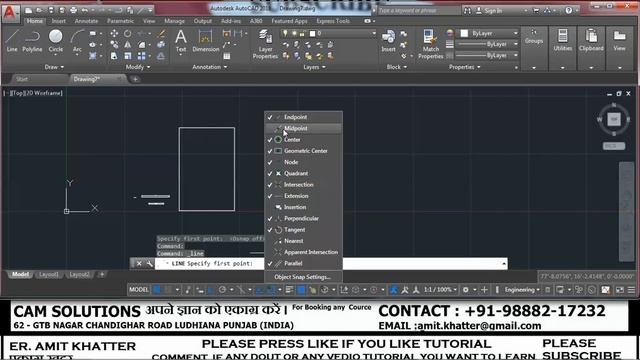Select the Mirror tool in Modify panel
Viewport: 640px width, 360px height.
[128, 44]
